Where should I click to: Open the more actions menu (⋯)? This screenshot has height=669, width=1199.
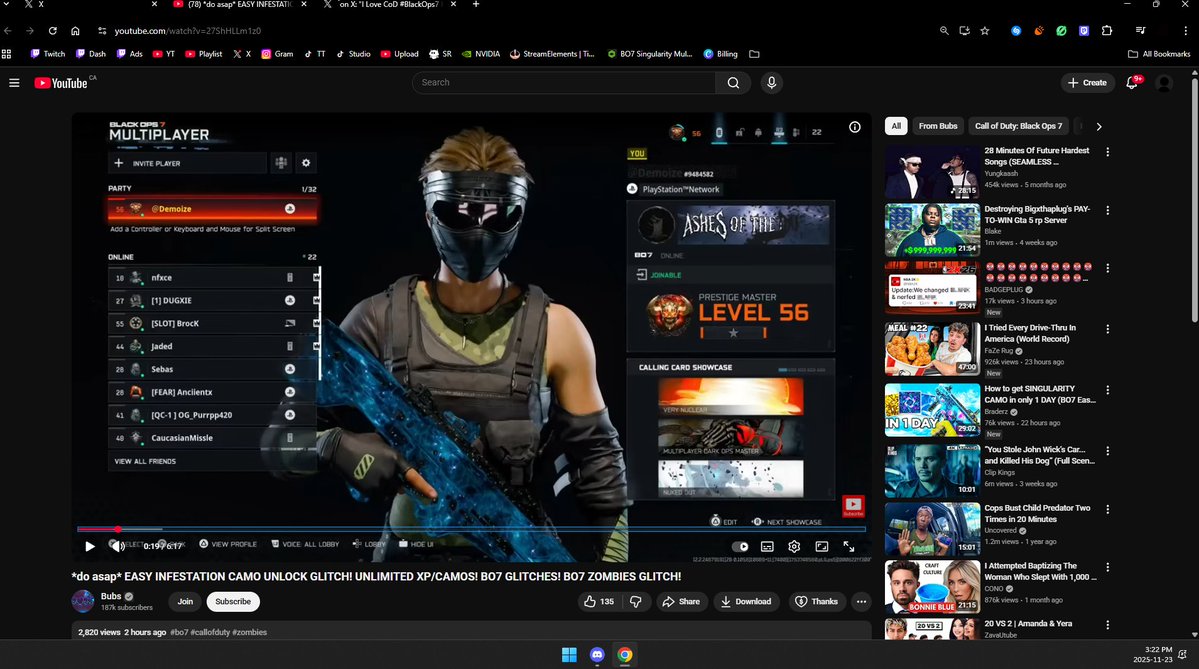coord(861,601)
